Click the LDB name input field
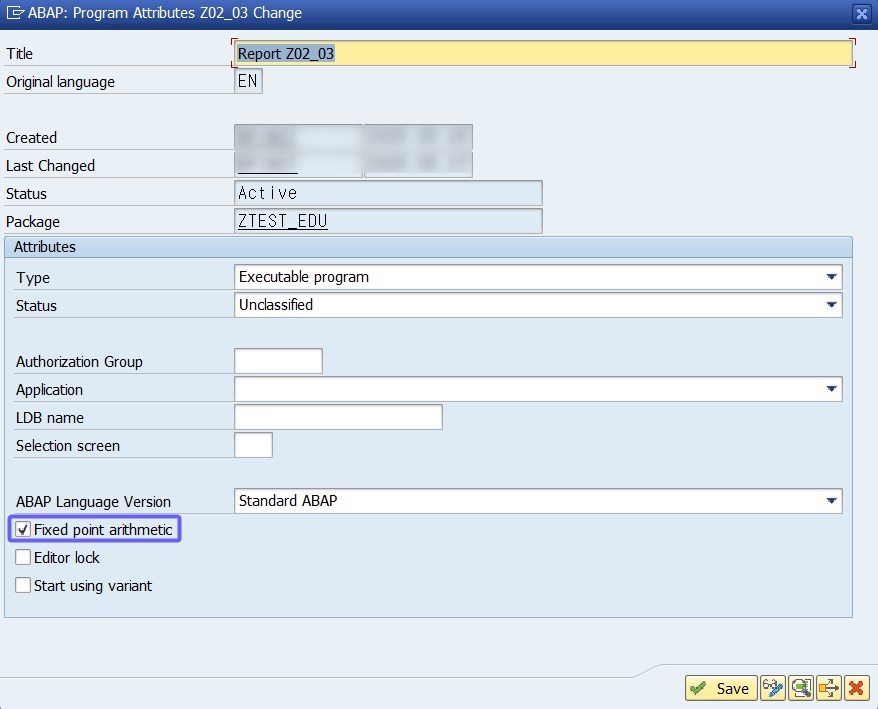 coord(338,417)
